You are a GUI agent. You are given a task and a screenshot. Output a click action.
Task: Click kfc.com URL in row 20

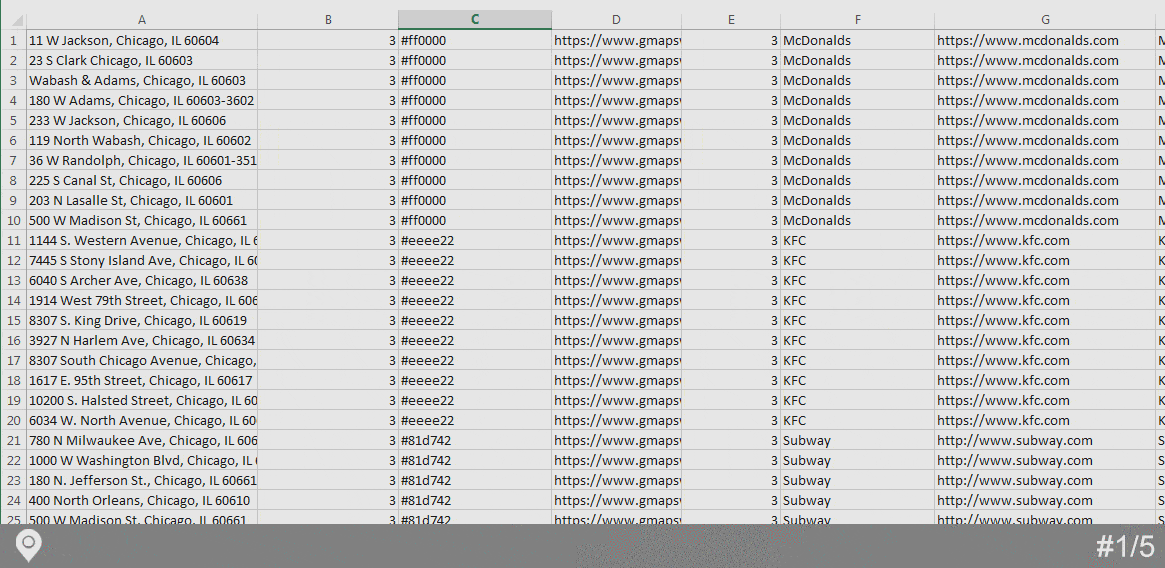(x=1045, y=421)
